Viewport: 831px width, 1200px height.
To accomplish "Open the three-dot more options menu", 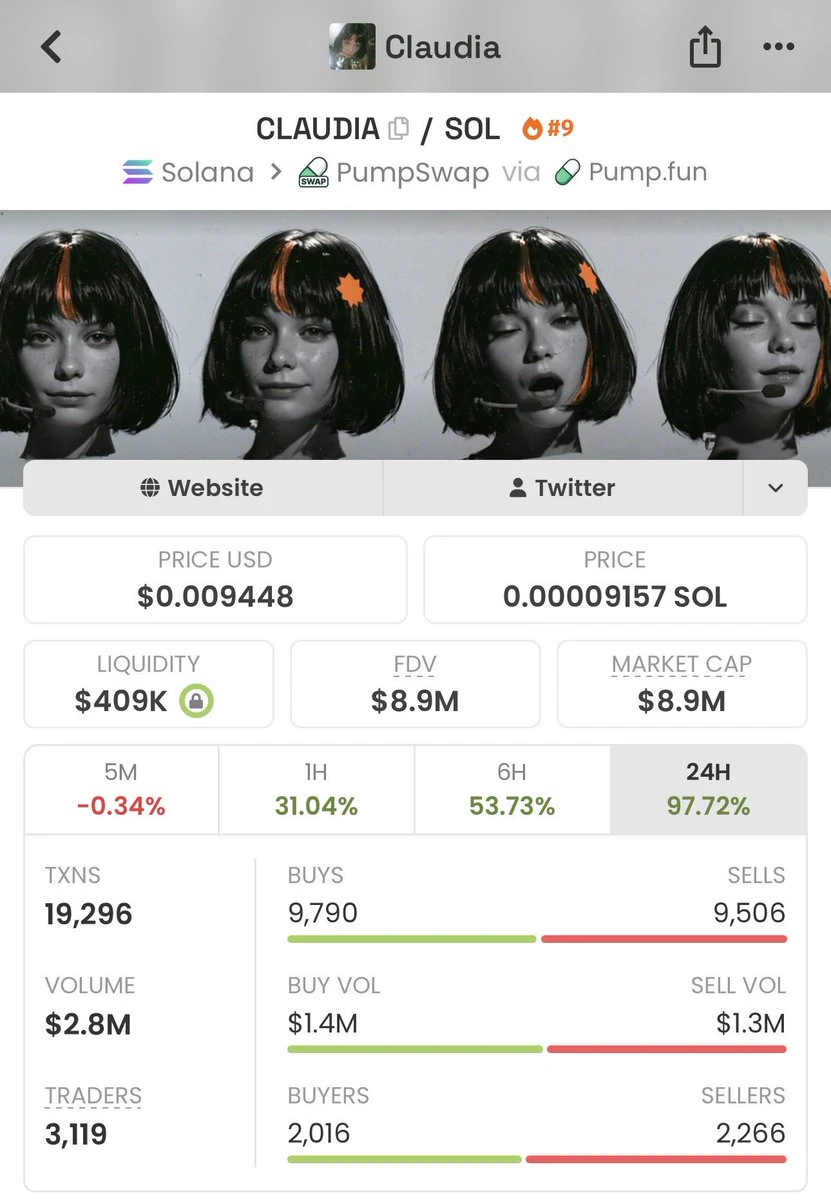I will coord(778,47).
